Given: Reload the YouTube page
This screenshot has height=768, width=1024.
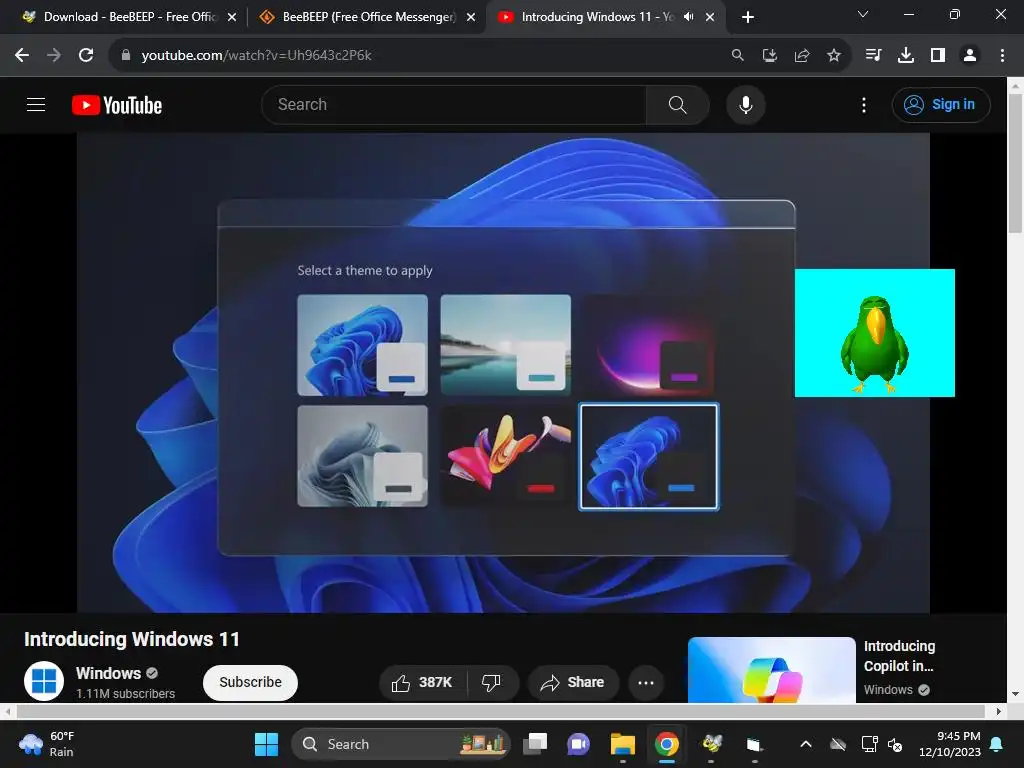Looking at the screenshot, I should [86, 56].
